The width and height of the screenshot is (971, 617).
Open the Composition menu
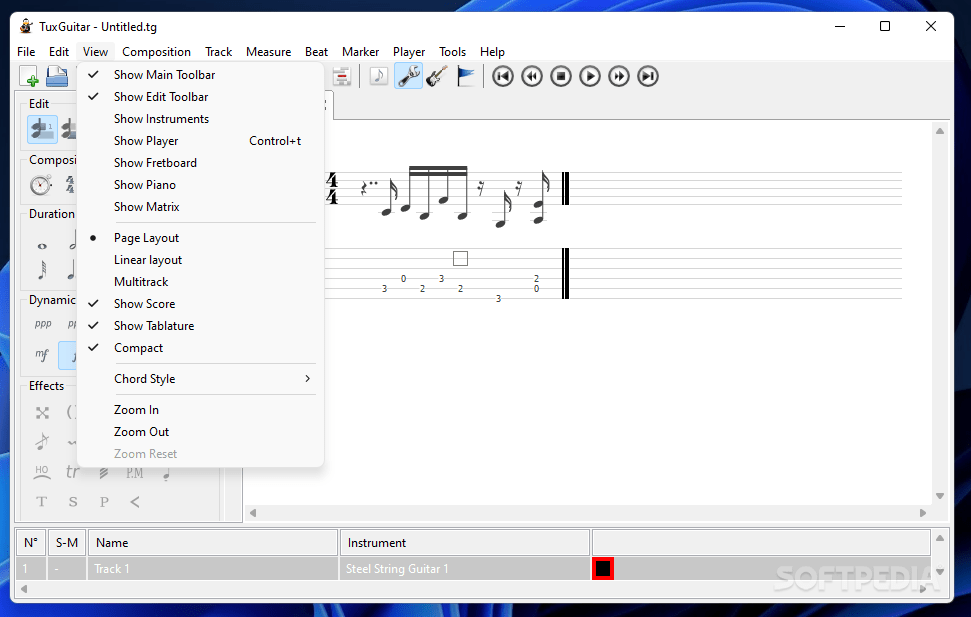(156, 51)
